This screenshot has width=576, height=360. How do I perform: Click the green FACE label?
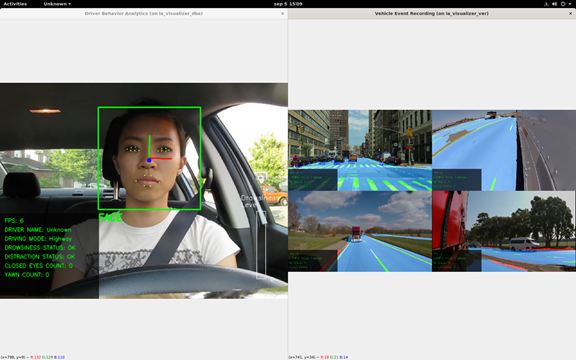point(110,217)
